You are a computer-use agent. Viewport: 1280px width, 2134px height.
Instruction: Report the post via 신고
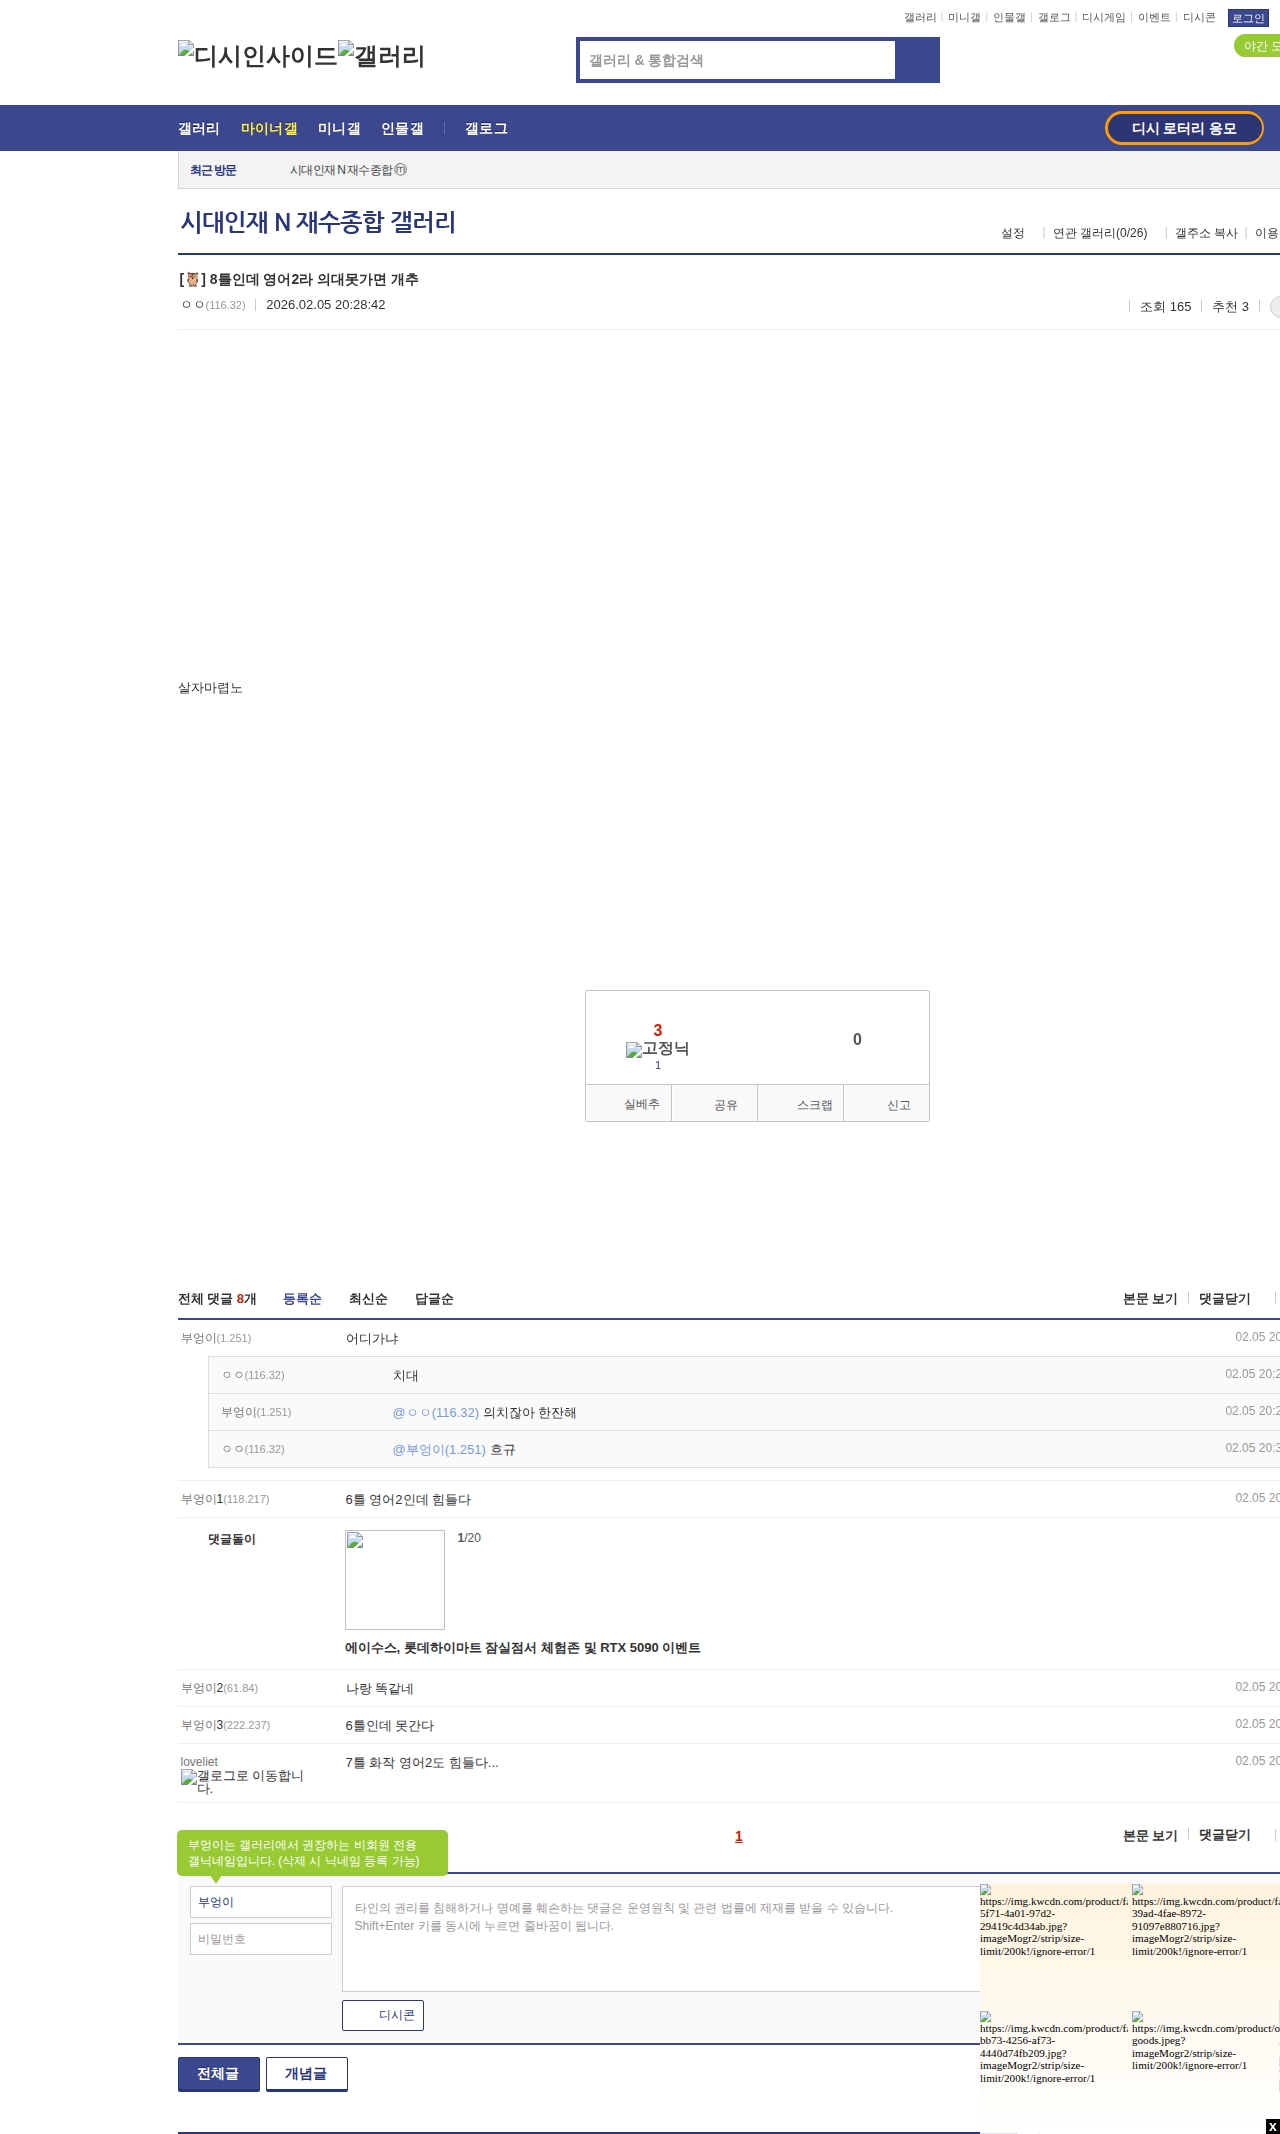coord(887,1104)
